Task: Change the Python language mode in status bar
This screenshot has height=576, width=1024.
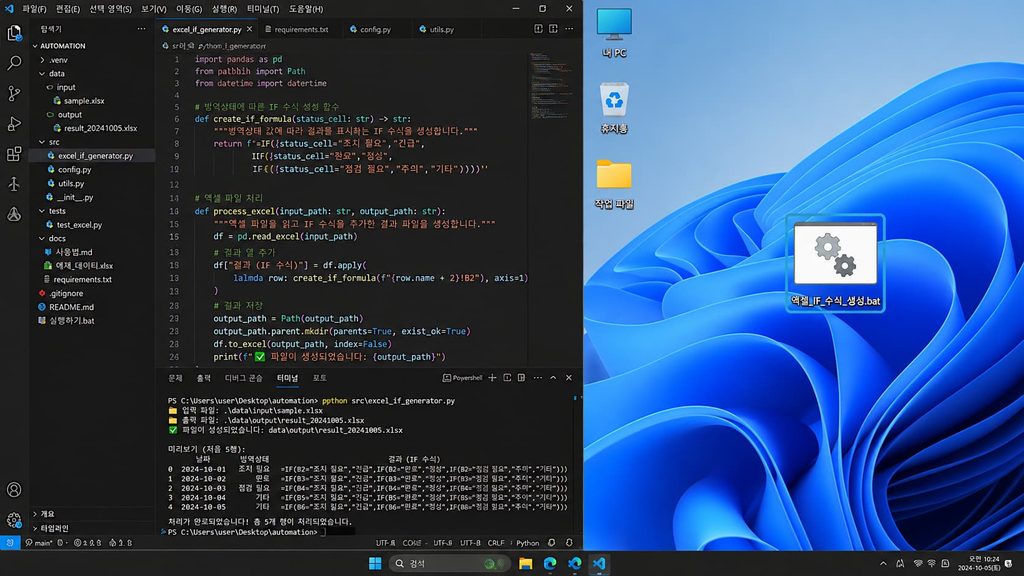Action: coord(528,543)
